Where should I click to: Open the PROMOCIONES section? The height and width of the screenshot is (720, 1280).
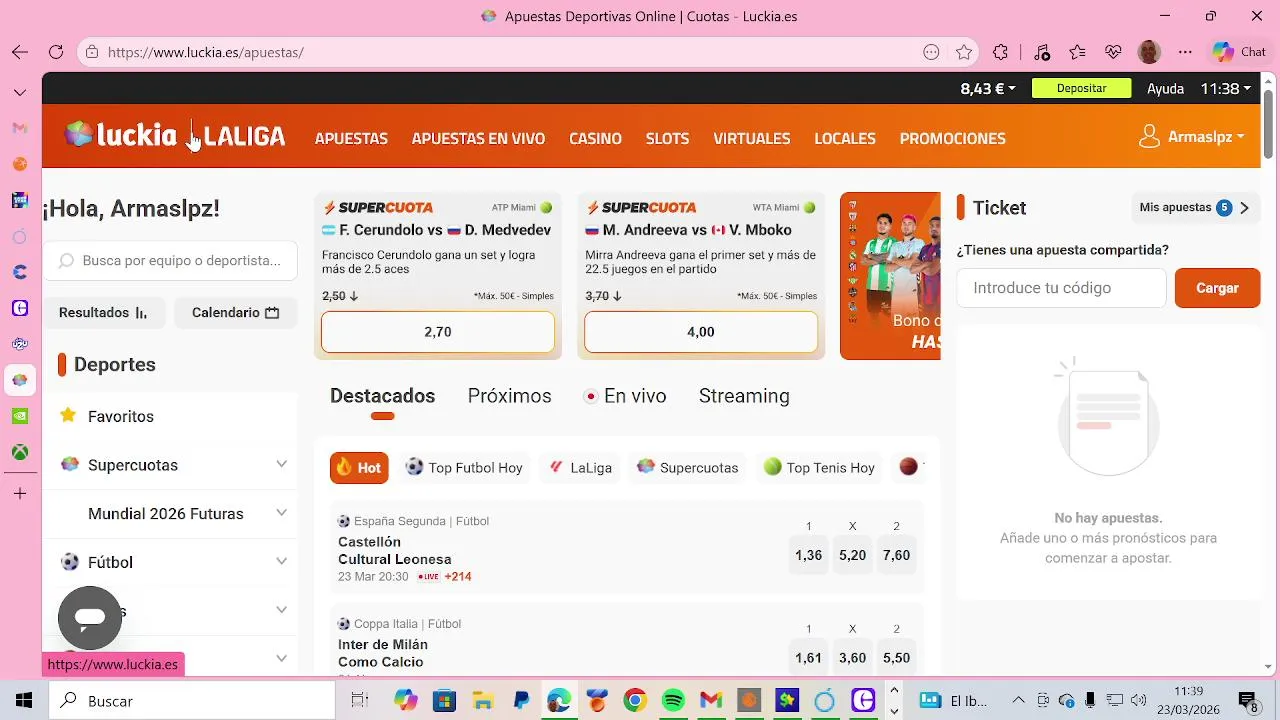pyautogui.click(x=952, y=138)
